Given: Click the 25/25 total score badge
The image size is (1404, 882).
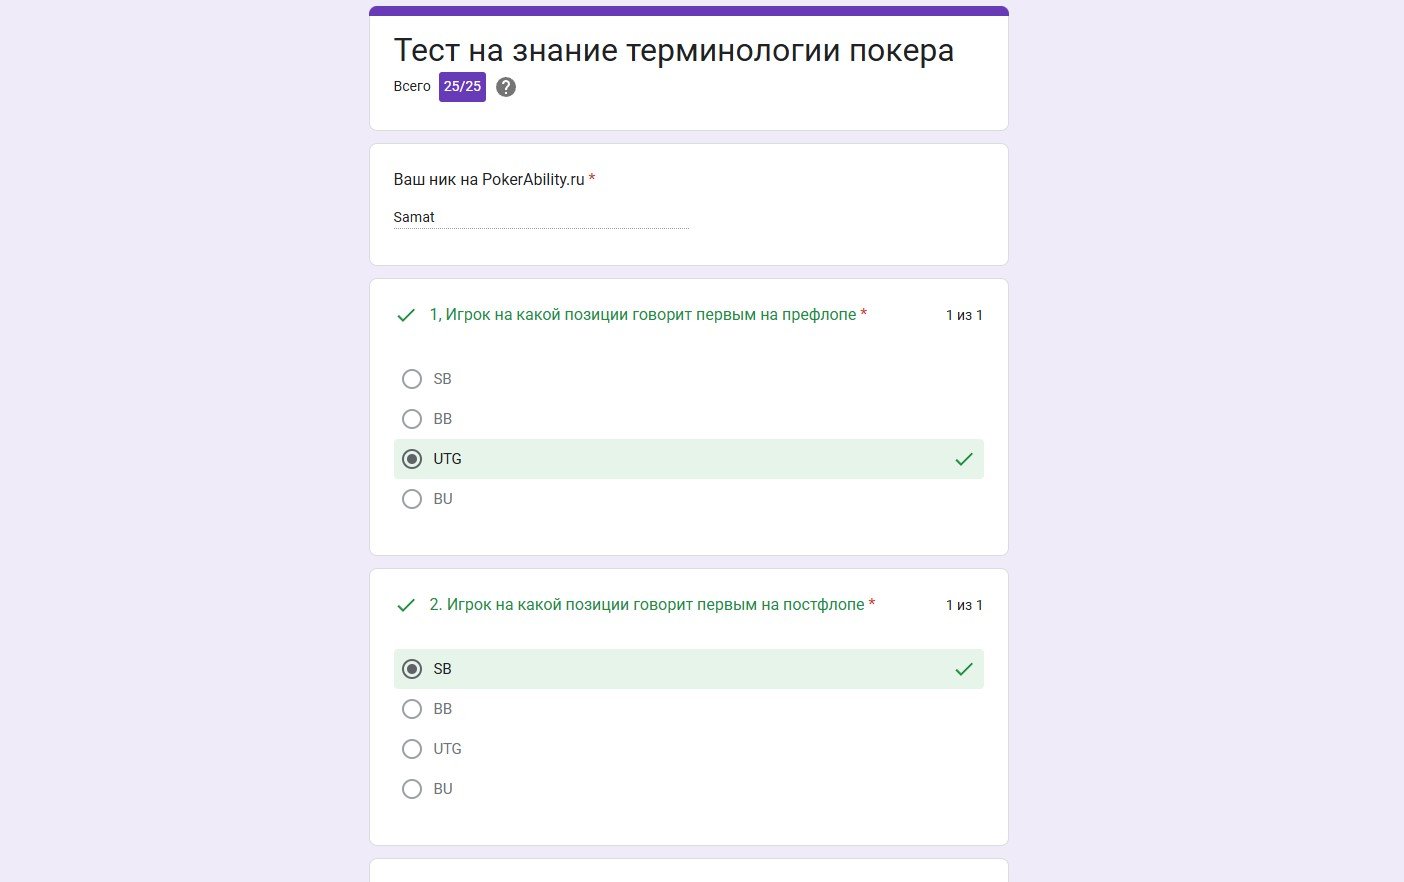Looking at the screenshot, I should click(462, 87).
